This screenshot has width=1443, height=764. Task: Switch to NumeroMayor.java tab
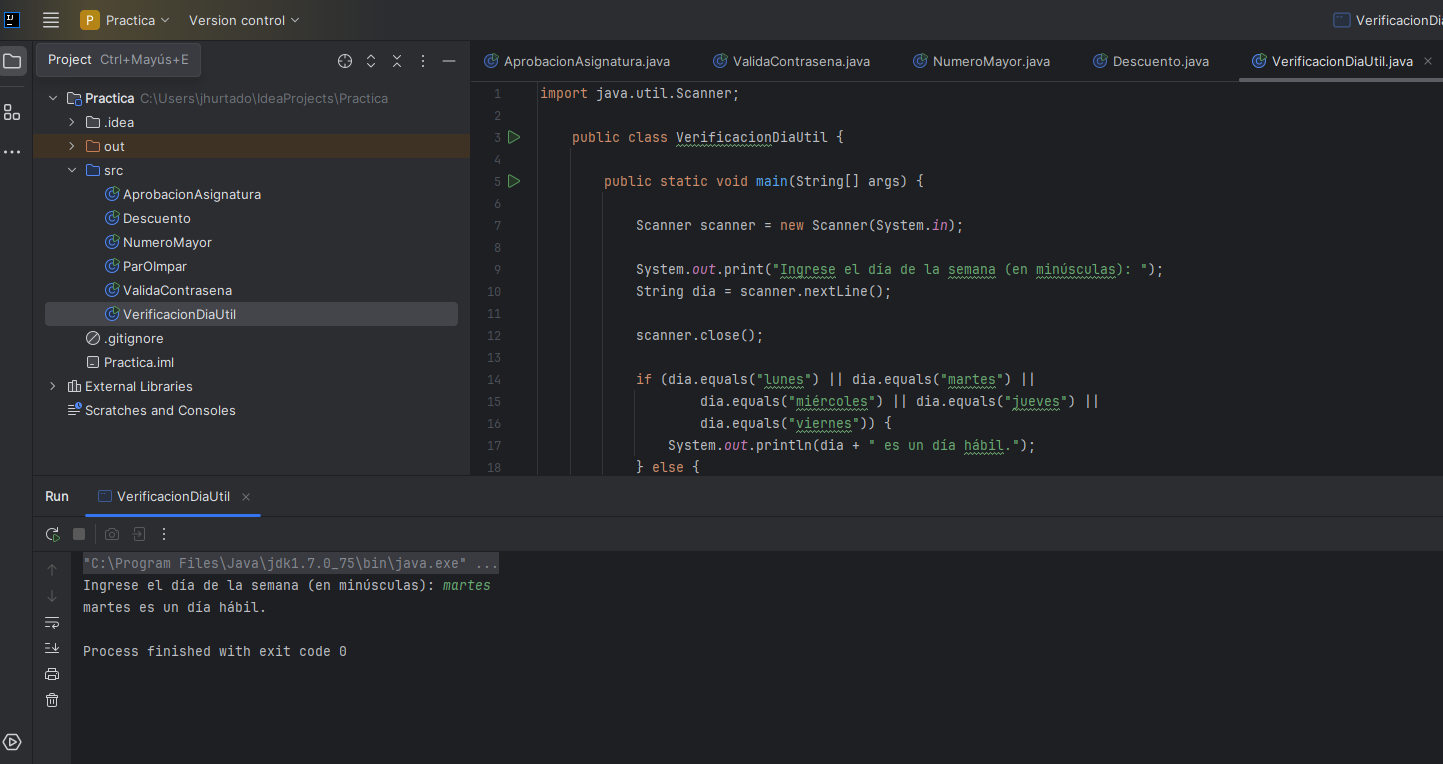pos(982,61)
